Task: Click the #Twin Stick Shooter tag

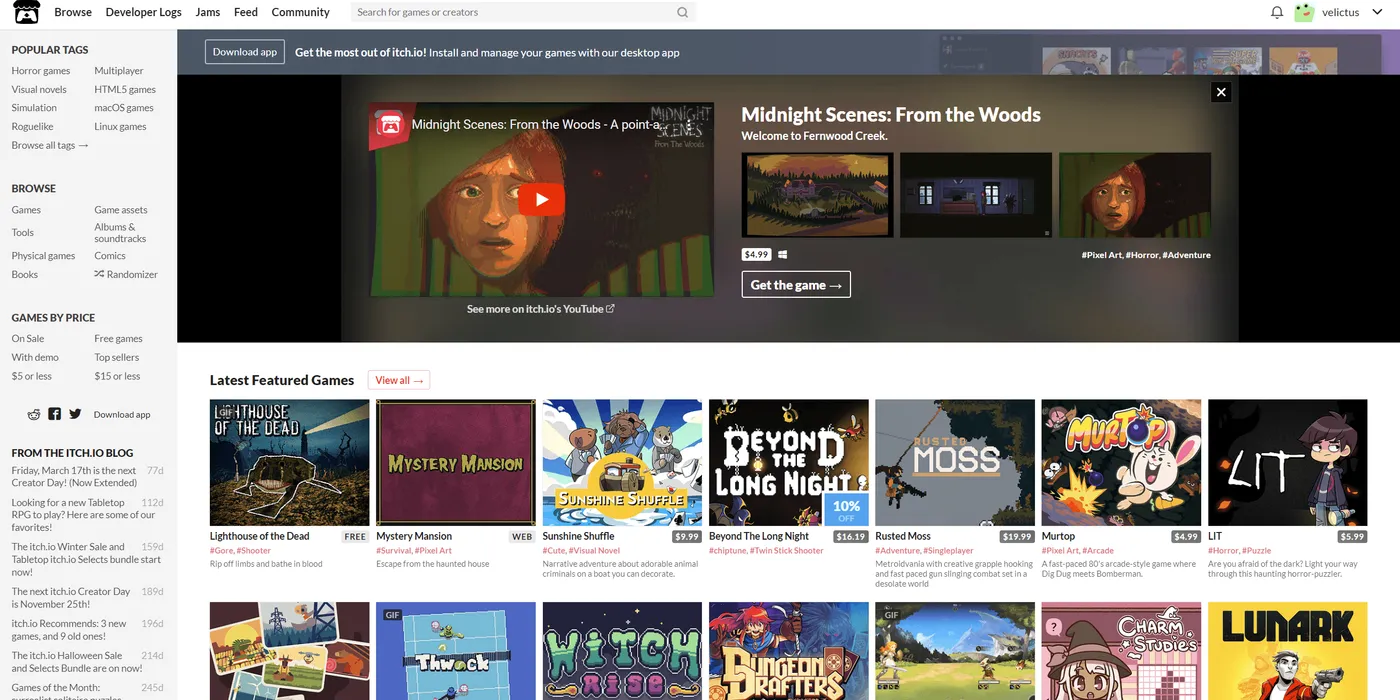Action: click(787, 551)
